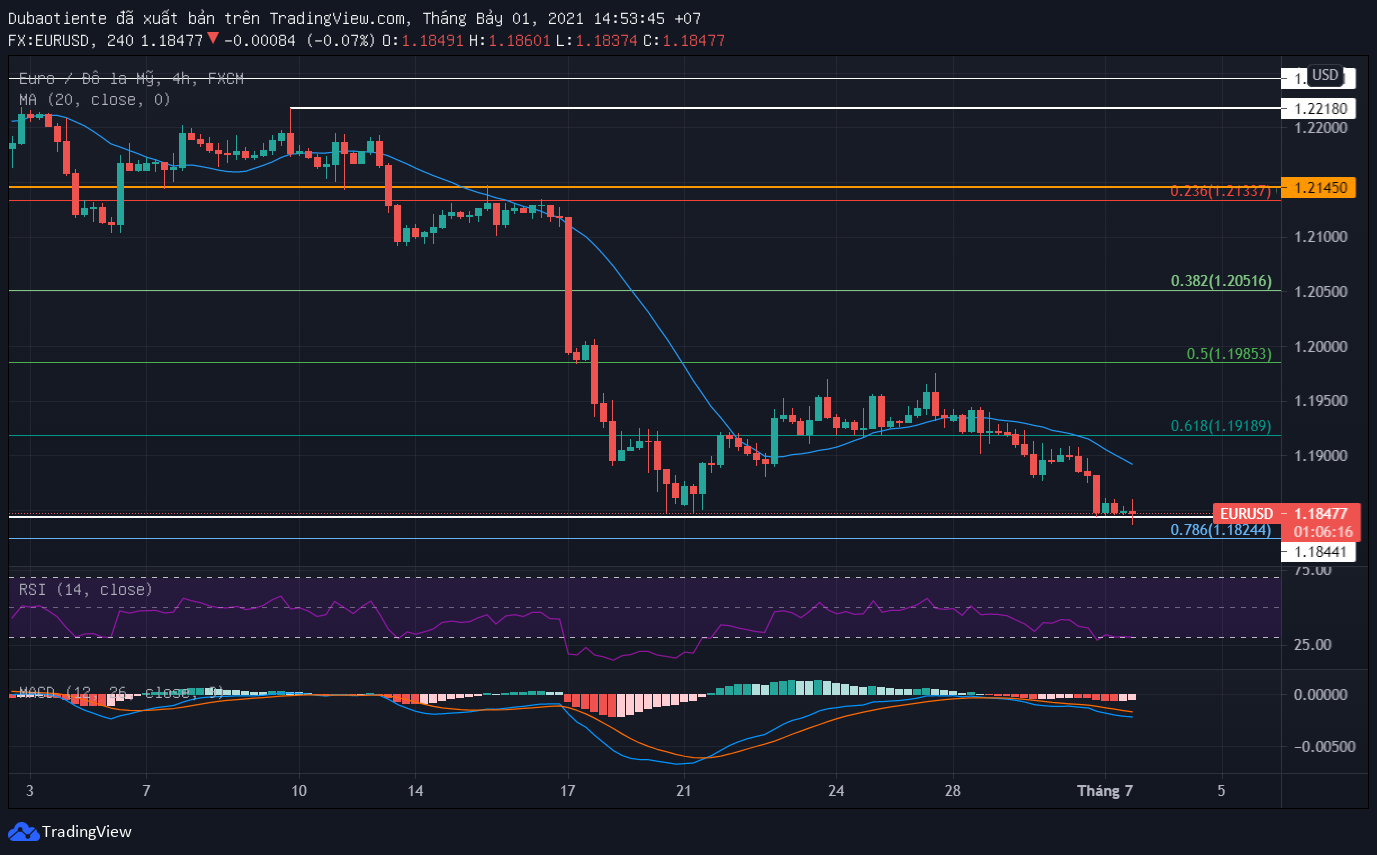Open the USD currency selector
Screen dimensions: 1377x855
coord(1325,75)
